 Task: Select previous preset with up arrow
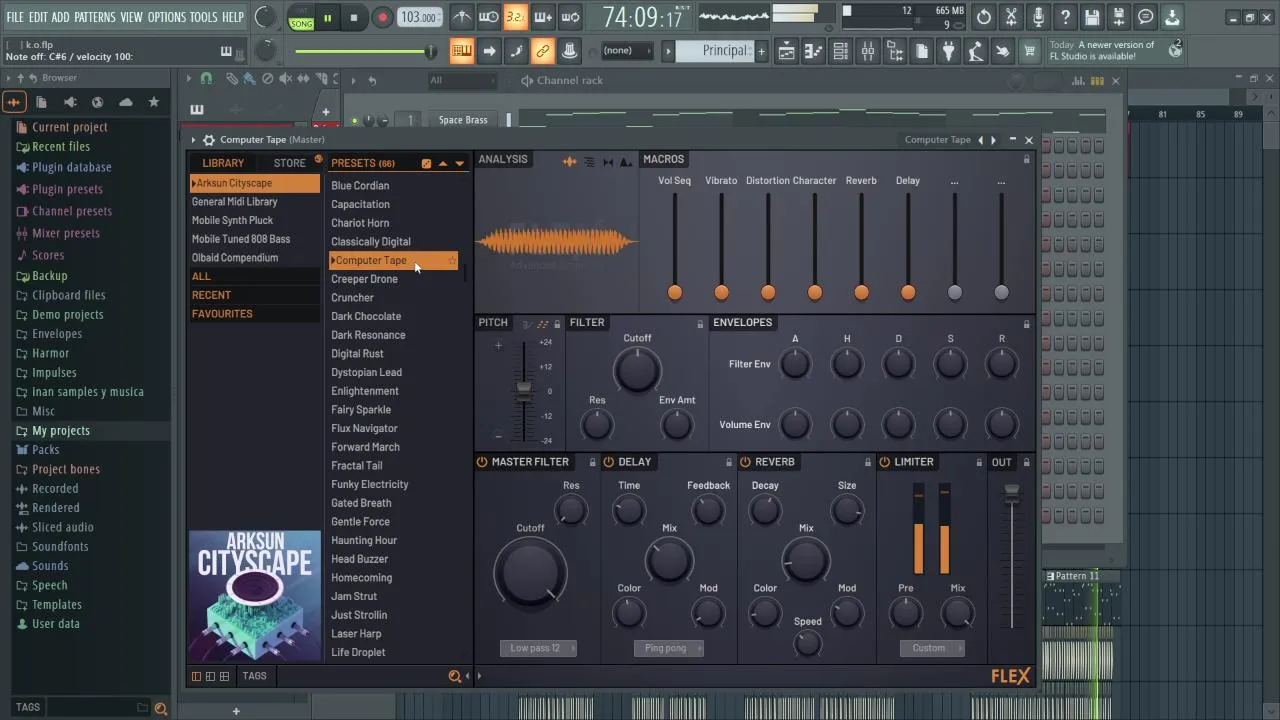[443, 163]
